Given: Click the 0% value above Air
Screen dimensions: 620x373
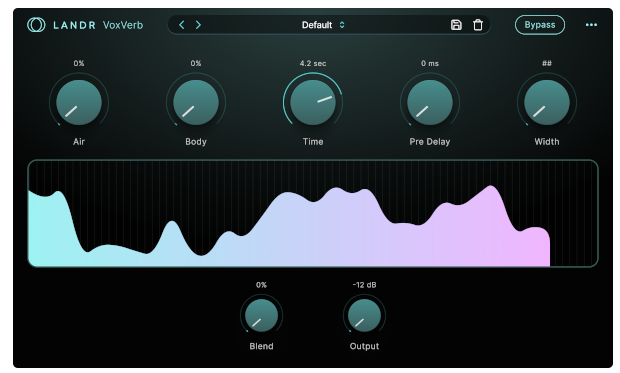Looking at the screenshot, I should coord(79,63).
